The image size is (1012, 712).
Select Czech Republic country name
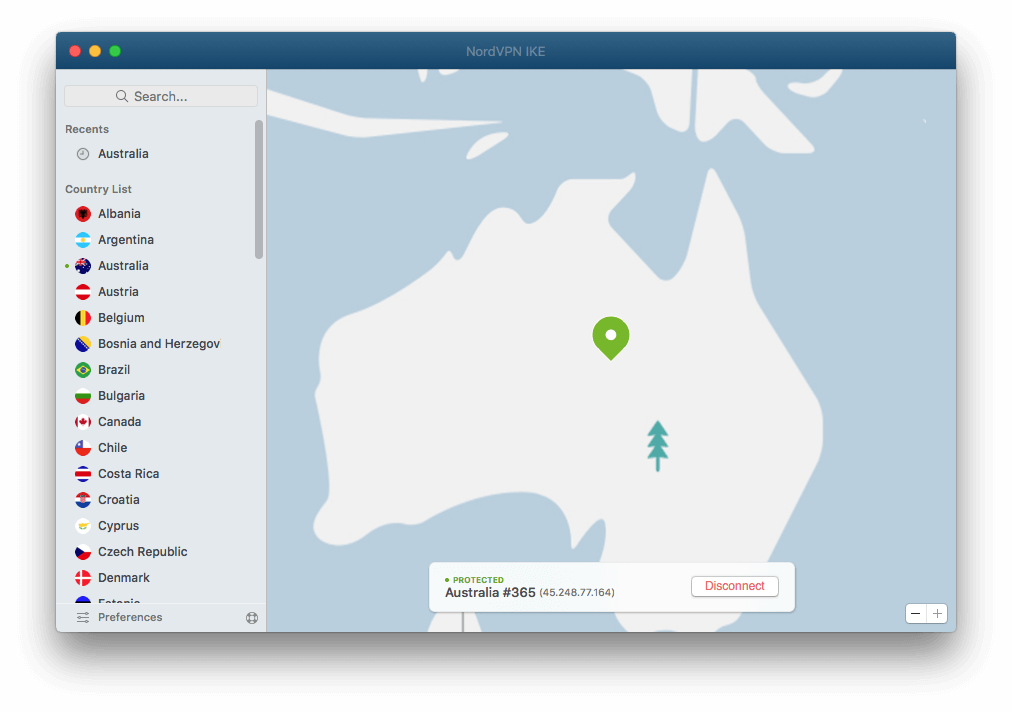click(x=143, y=552)
